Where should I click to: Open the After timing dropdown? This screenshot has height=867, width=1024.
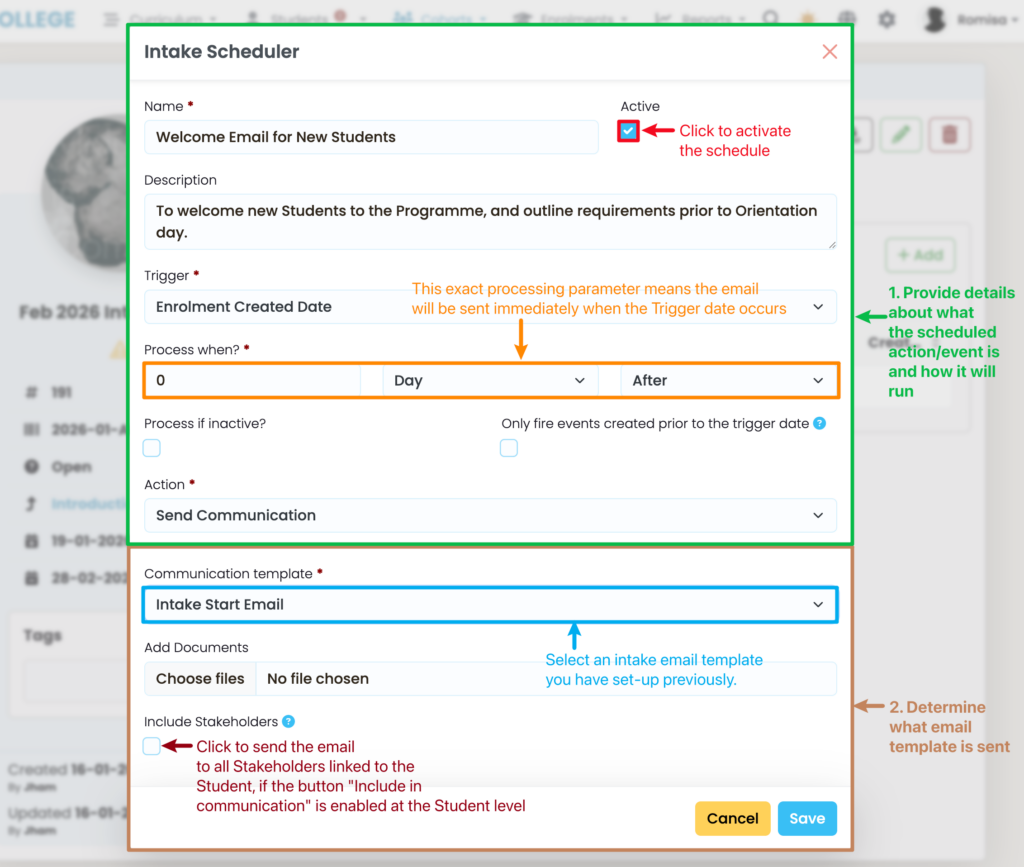click(x=726, y=381)
